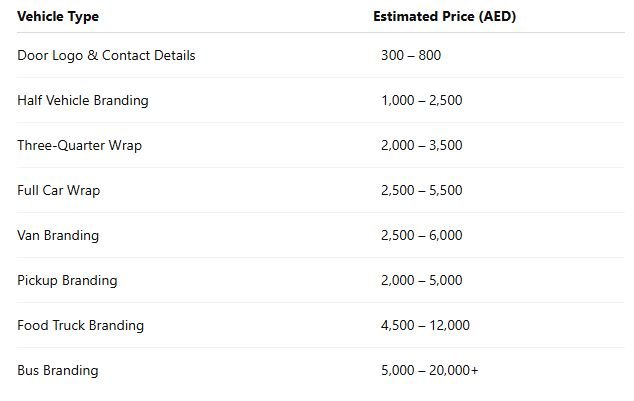Select the Bus Branding row label
Screen dimensions: 634x401
(x=58, y=370)
